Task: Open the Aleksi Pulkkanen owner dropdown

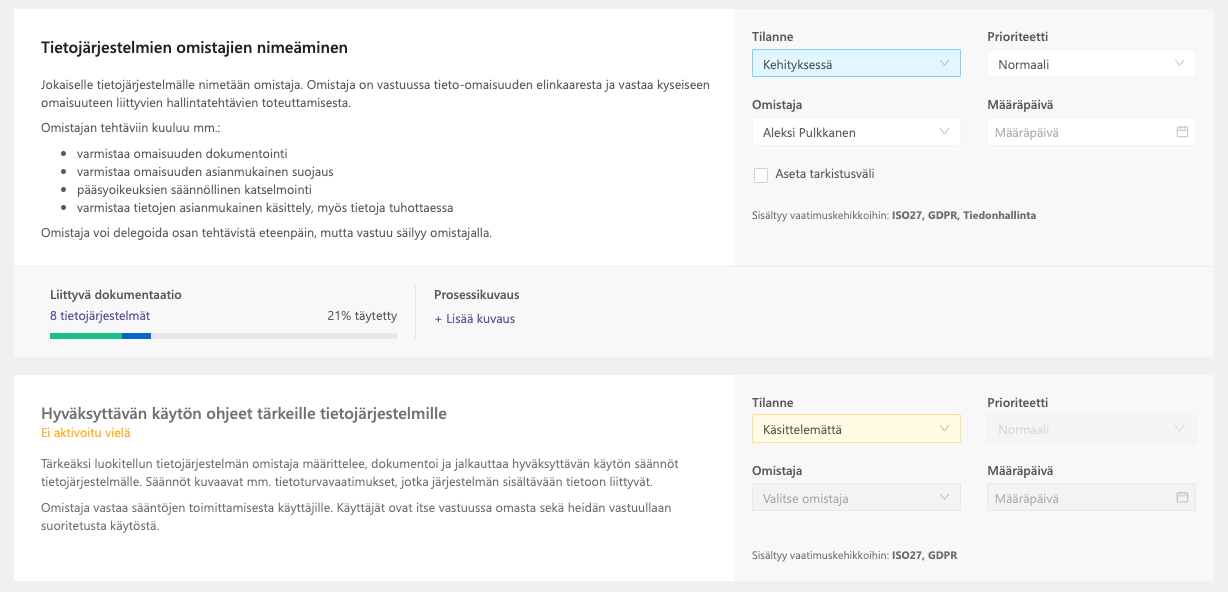Action: click(856, 132)
